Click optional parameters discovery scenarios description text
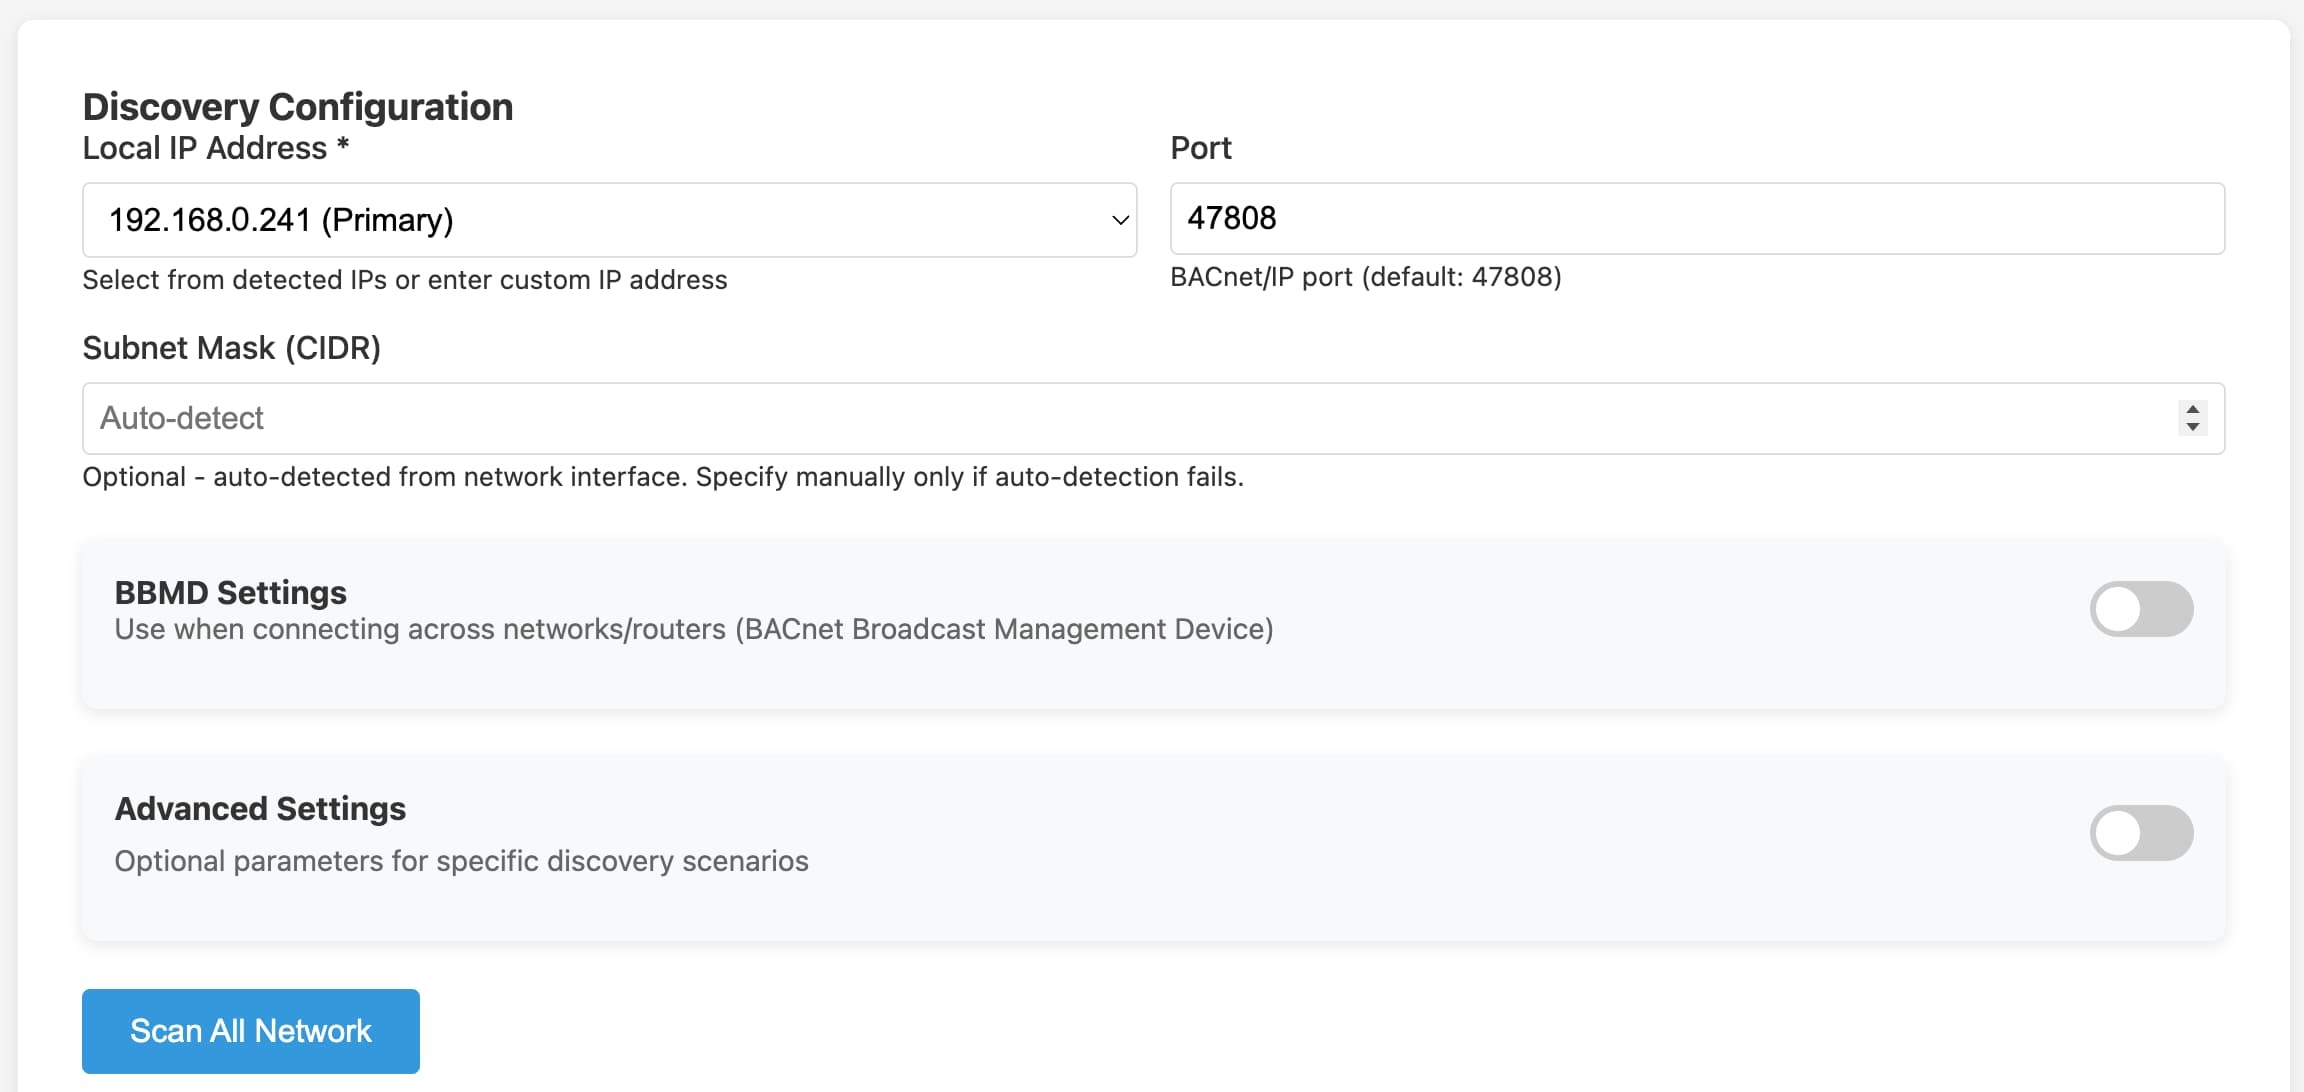The width and height of the screenshot is (2304, 1092). [x=461, y=860]
